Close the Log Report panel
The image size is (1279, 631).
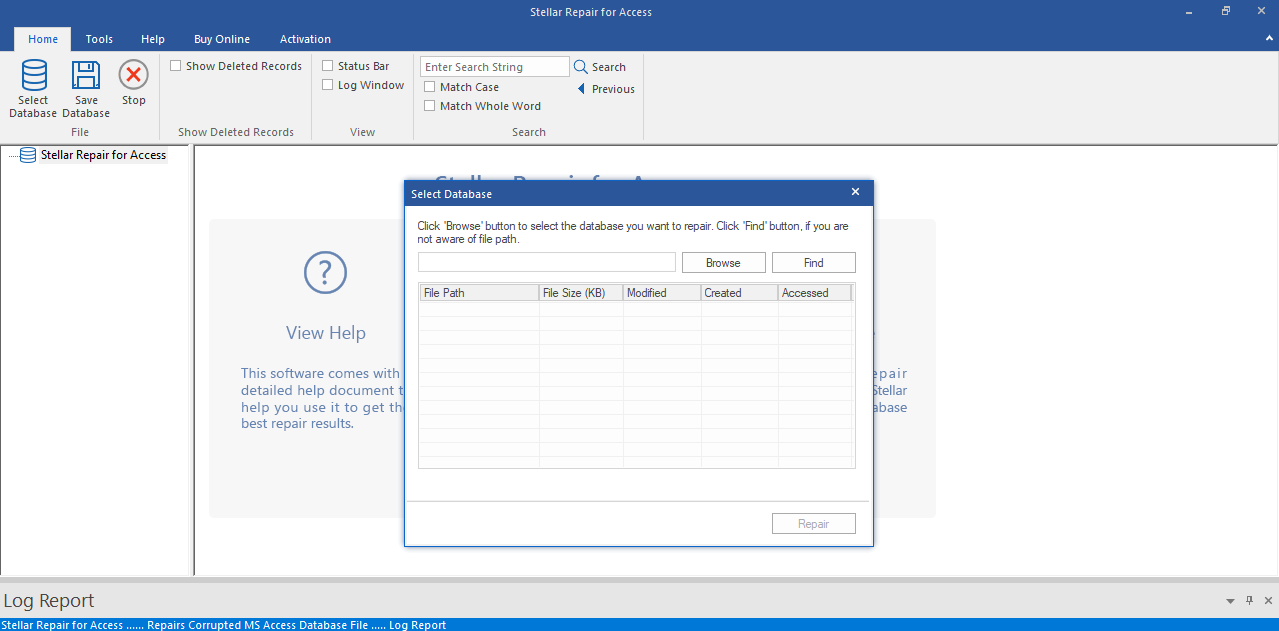pyautogui.click(x=1268, y=601)
